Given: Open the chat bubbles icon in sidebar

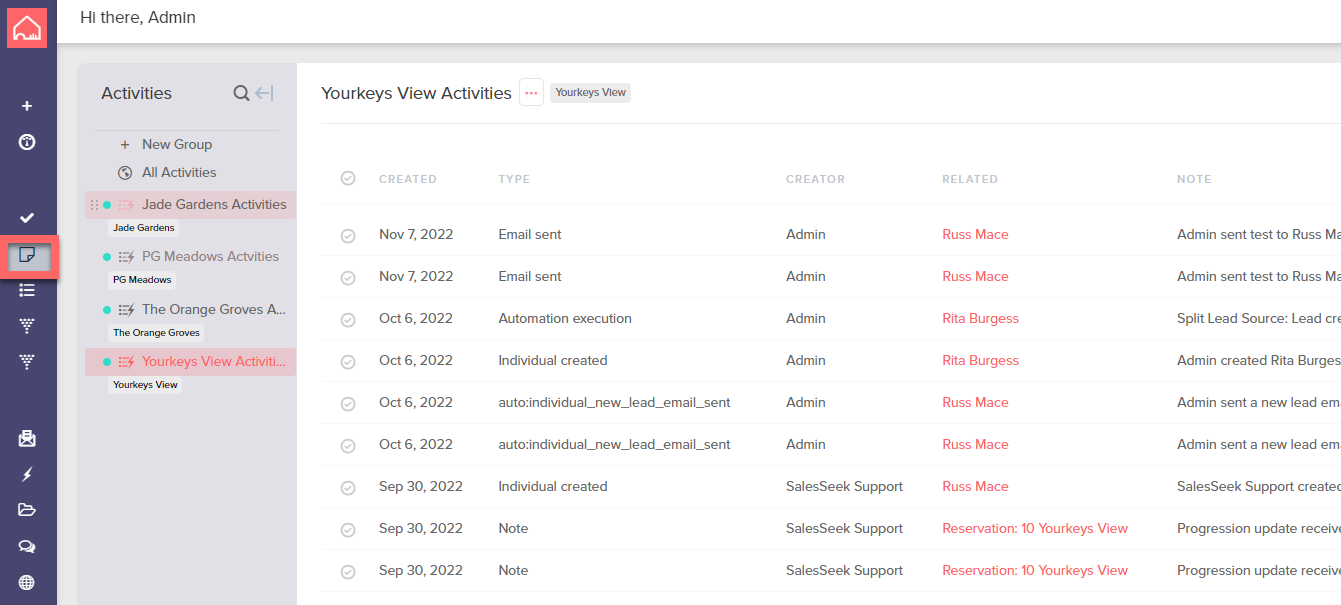Looking at the screenshot, I should pyautogui.click(x=27, y=546).
